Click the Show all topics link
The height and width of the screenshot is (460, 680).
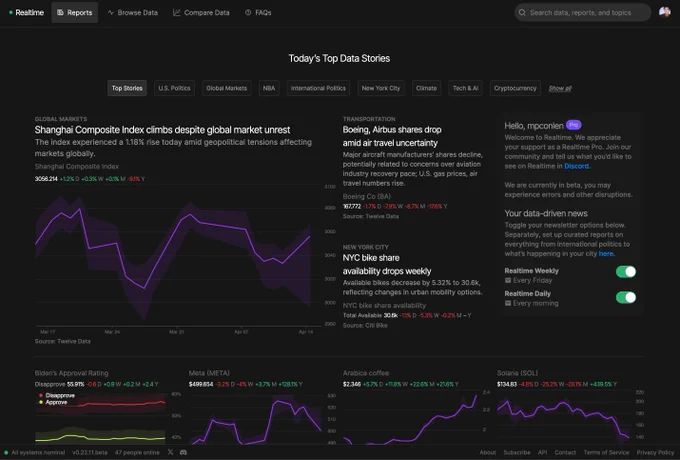click(560, 88)
